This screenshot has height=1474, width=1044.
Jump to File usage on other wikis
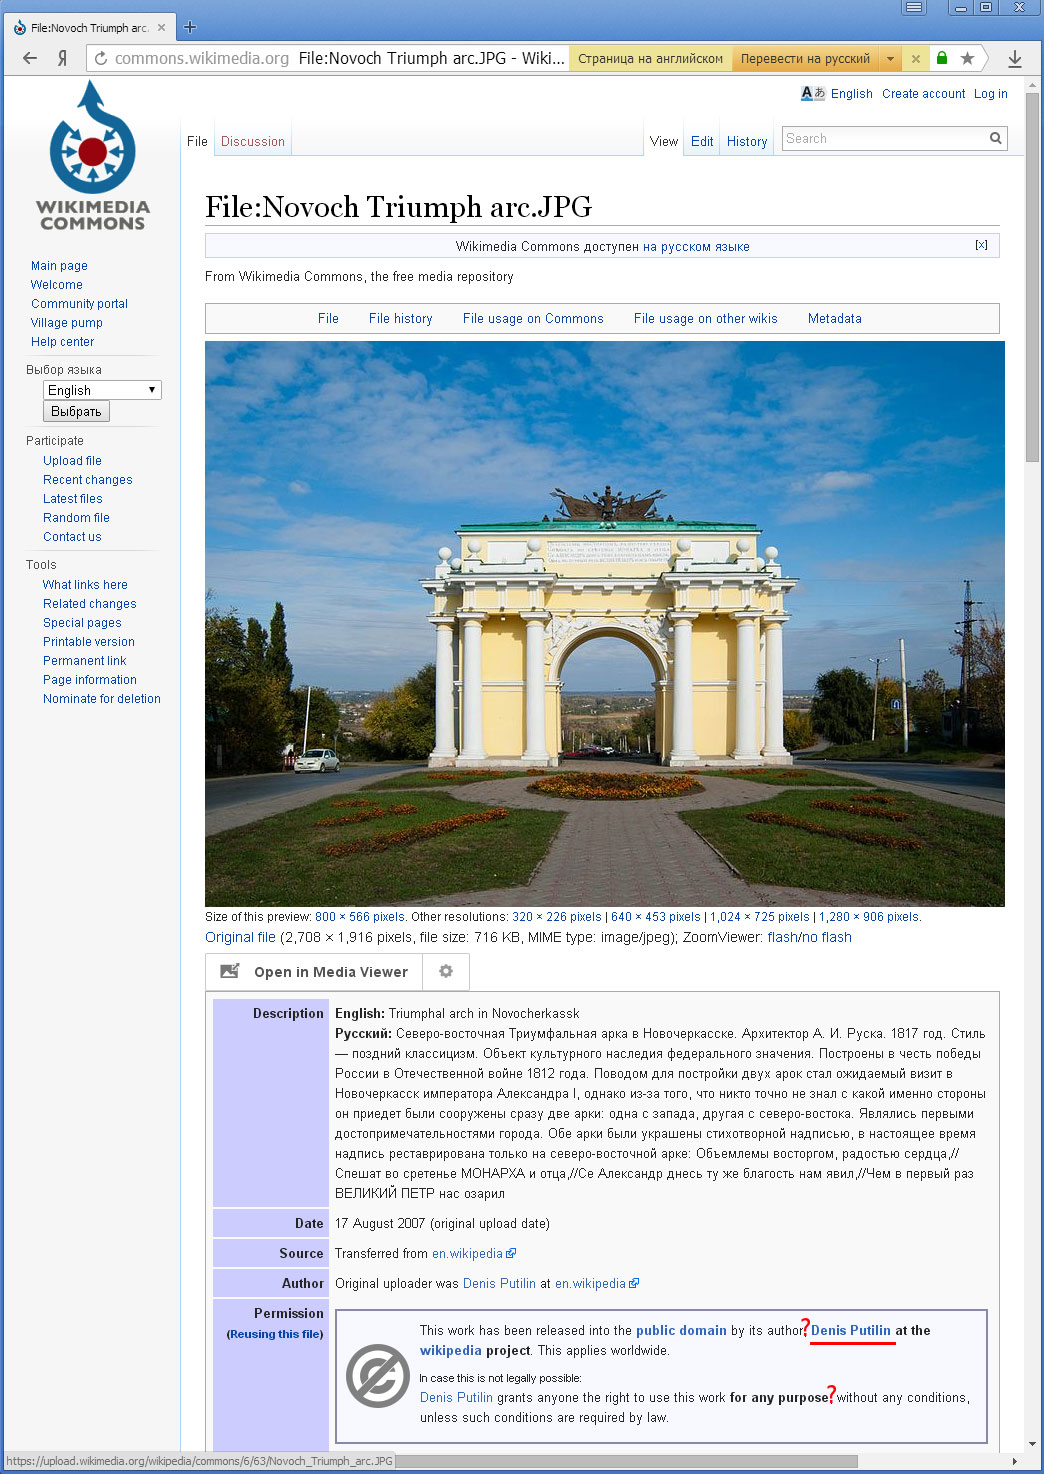coord(706,318)
